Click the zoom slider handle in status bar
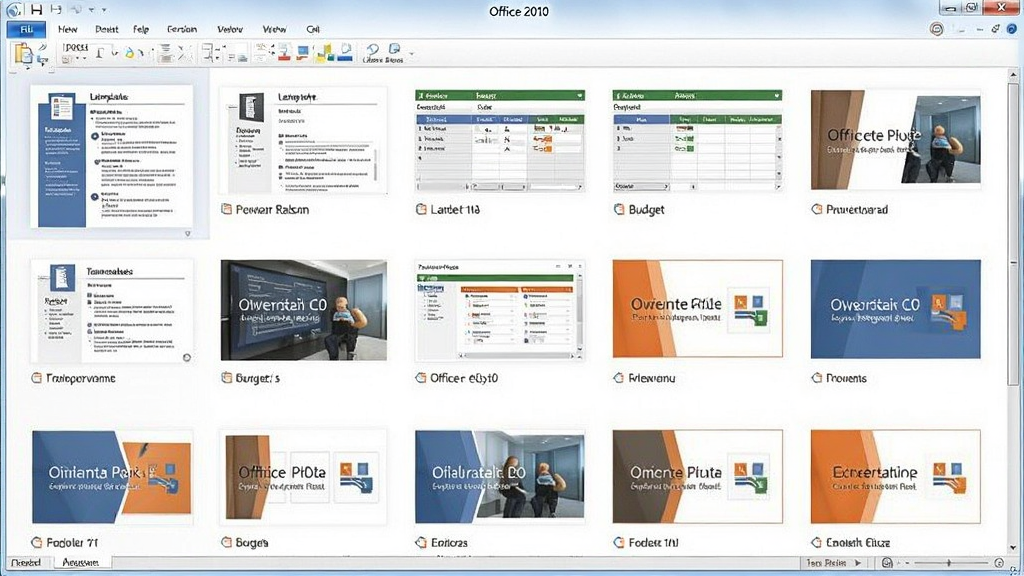Viewport: 1024px width, 576px height. [x=949, y=562]
